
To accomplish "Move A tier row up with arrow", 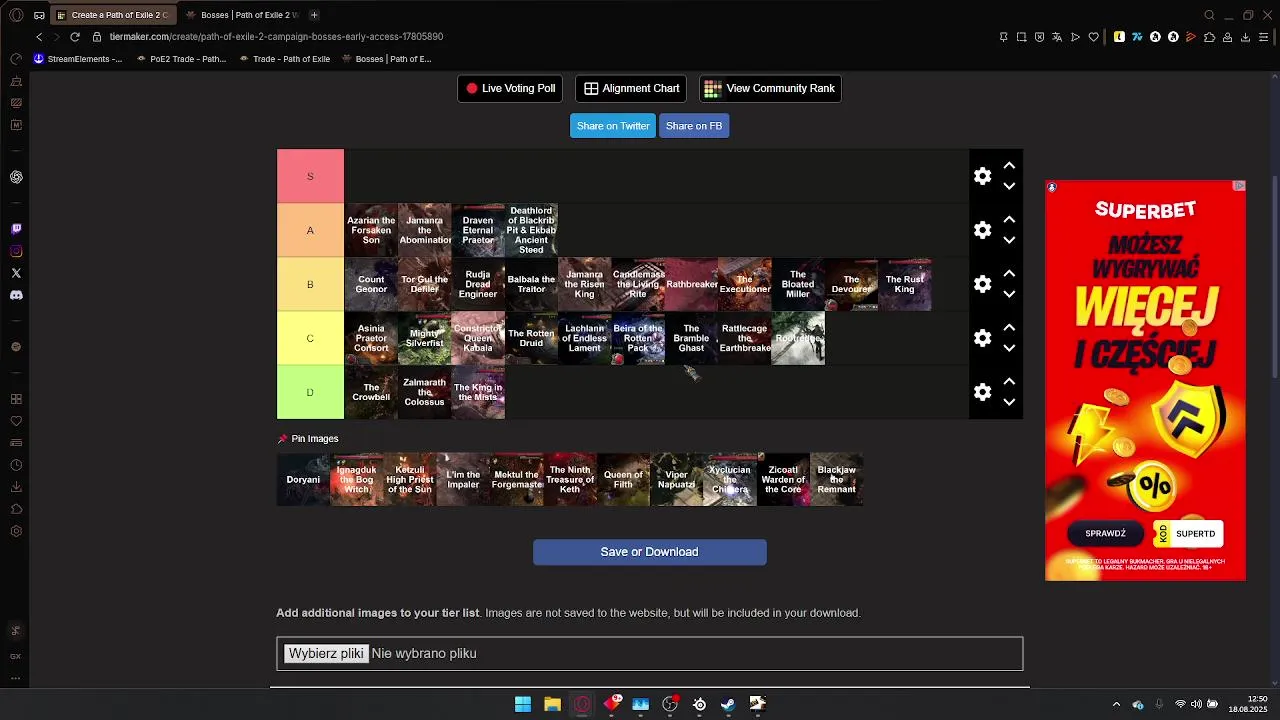I will 1009,219.
